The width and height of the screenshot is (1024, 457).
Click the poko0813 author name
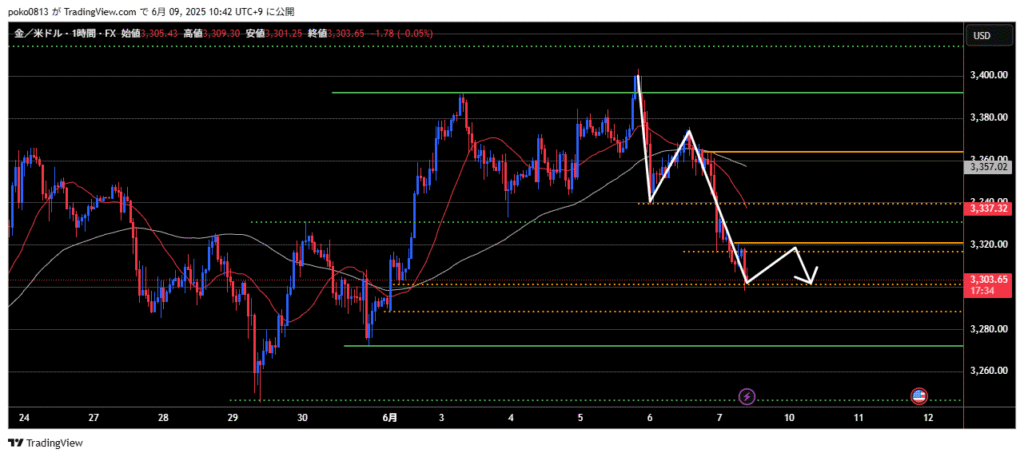(x=28, y=11)
